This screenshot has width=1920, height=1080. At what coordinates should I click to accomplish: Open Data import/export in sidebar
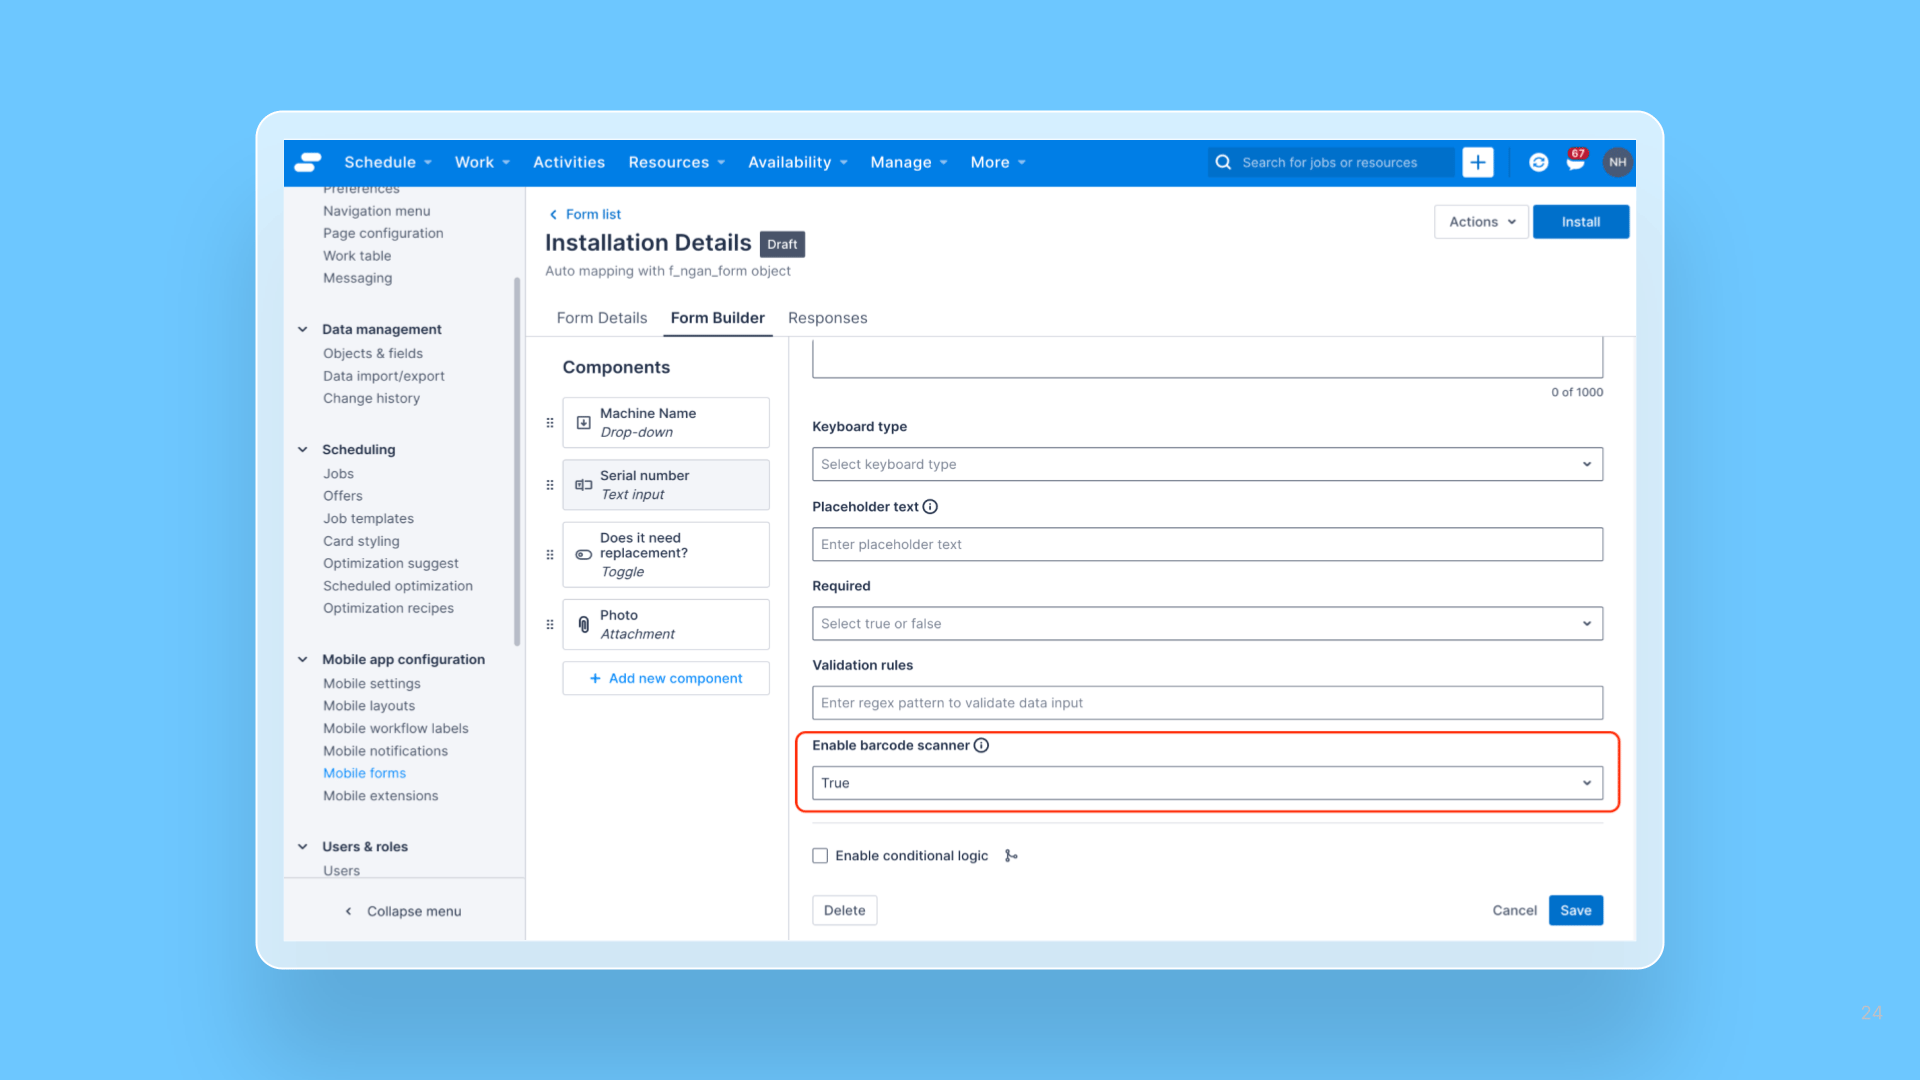384,377
